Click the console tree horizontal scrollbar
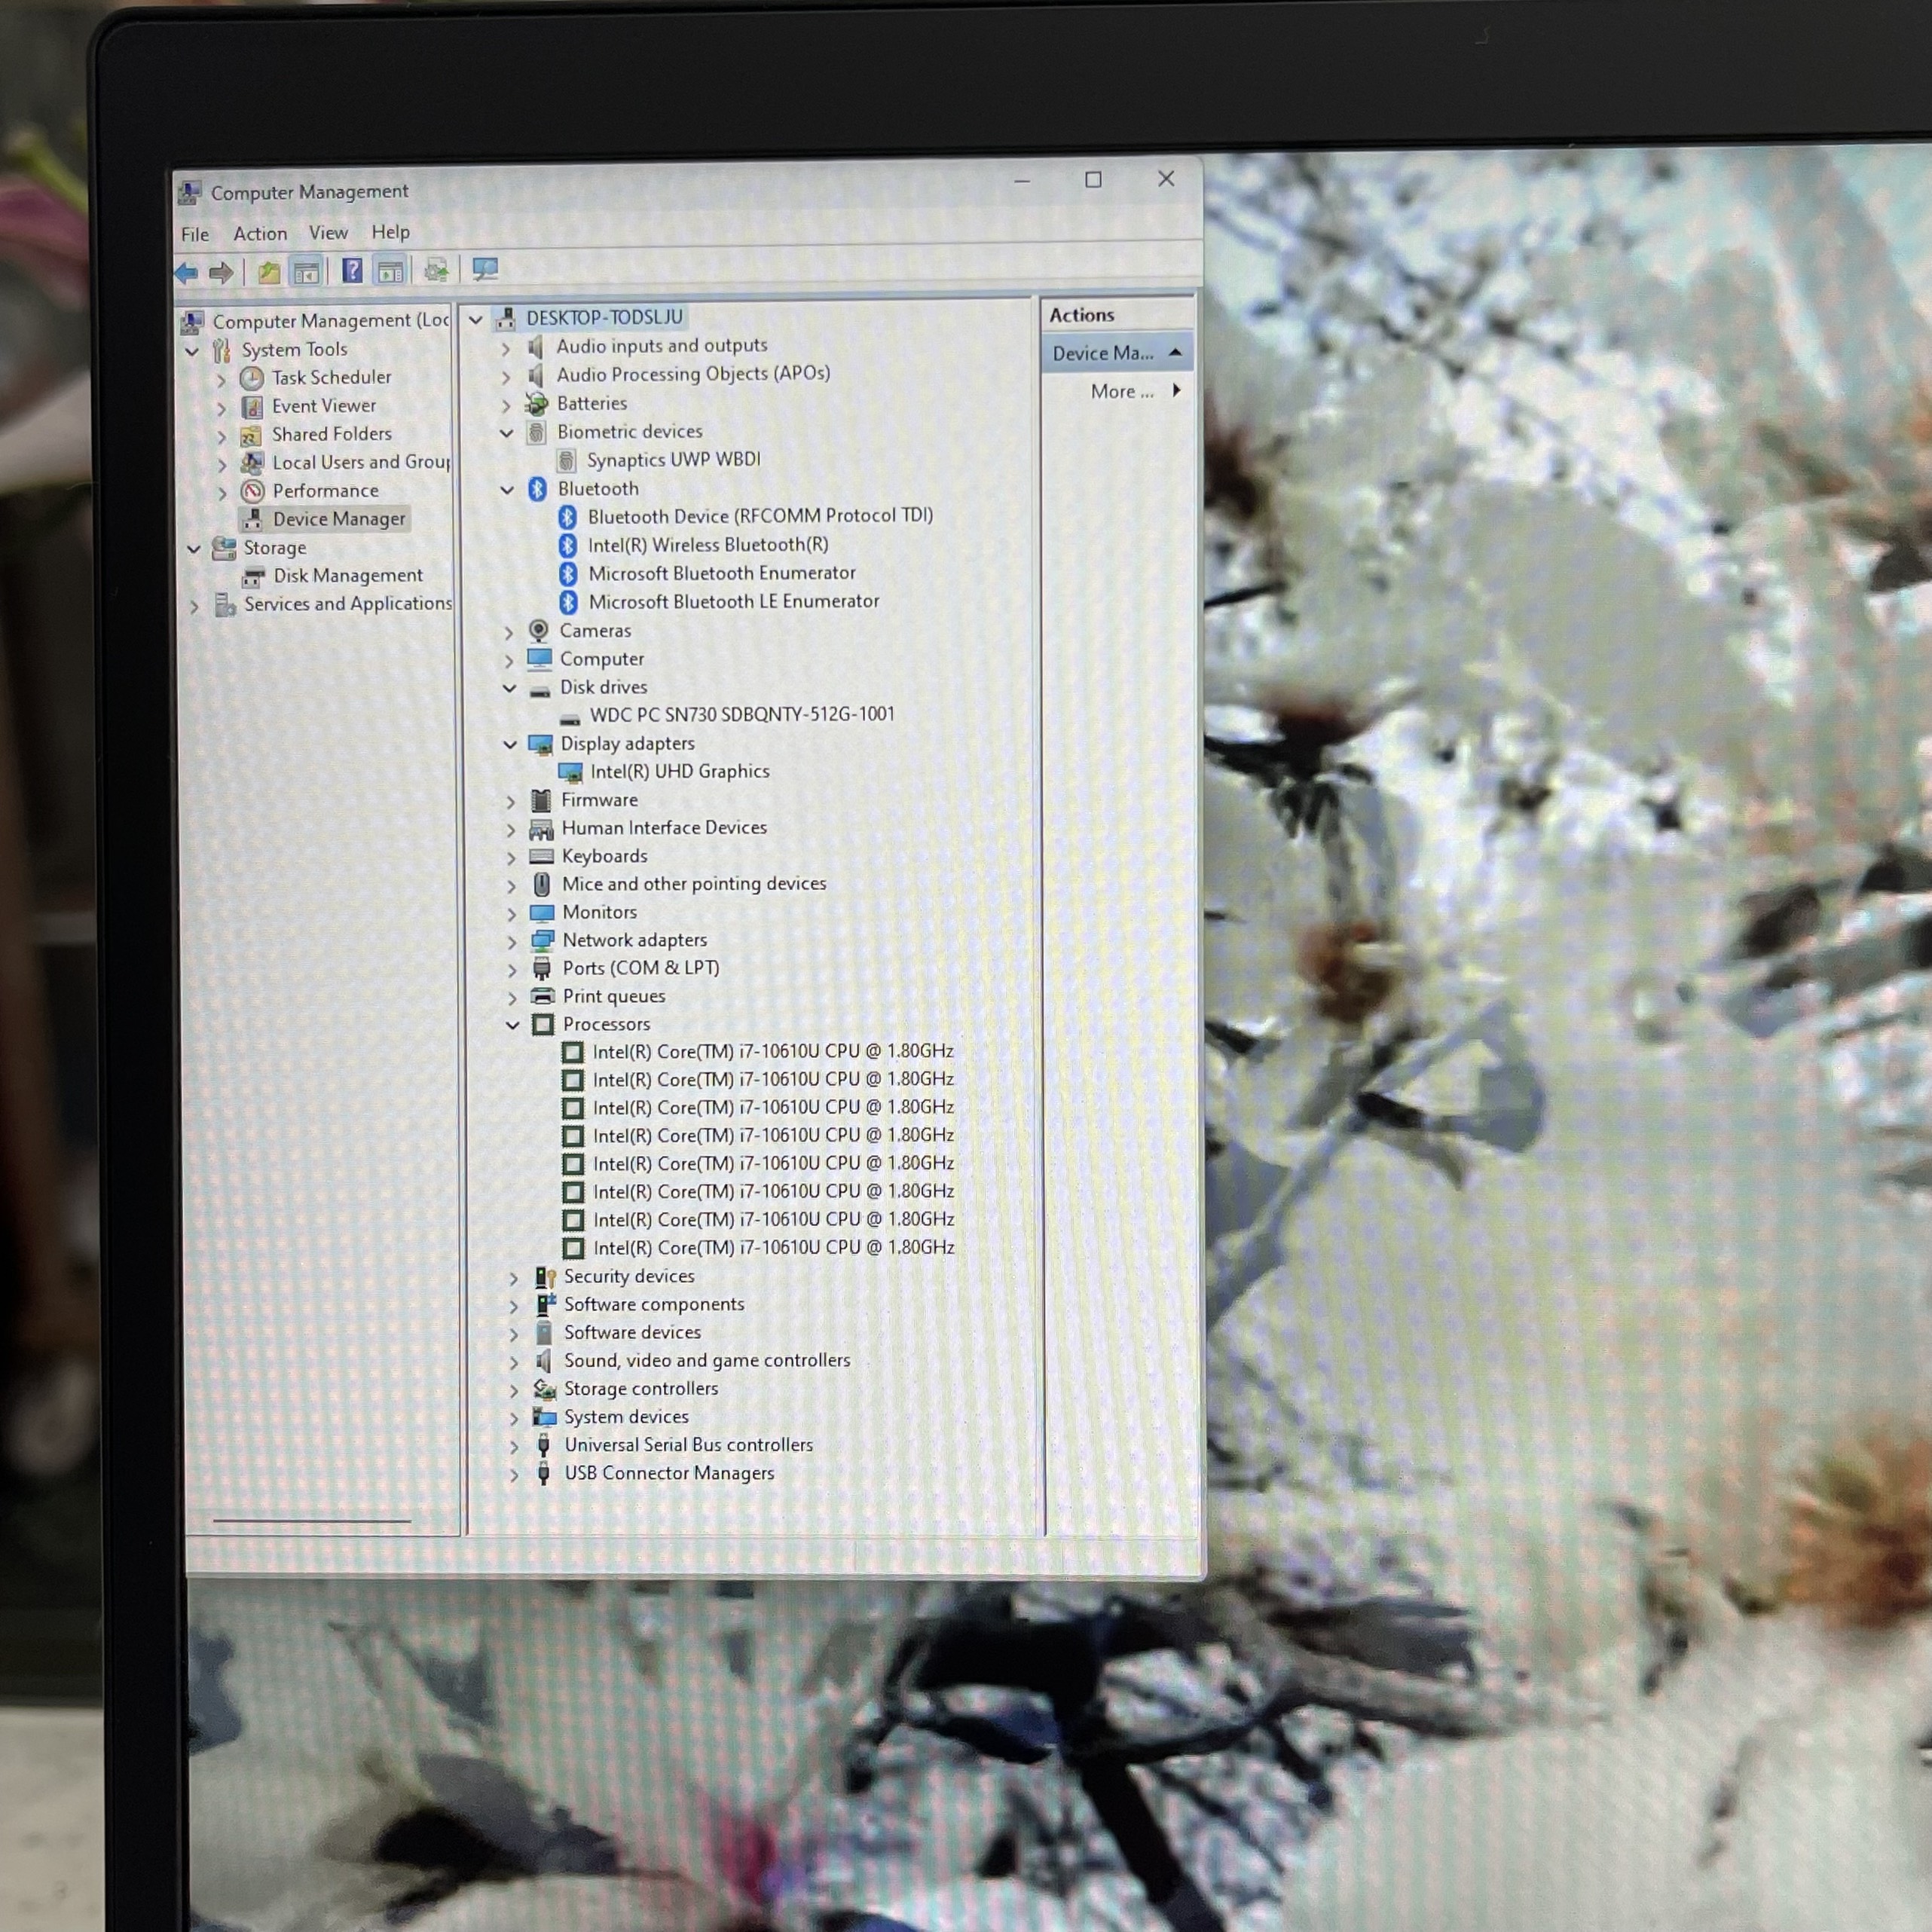The image size is (1932, 1932). [312, 1521]
